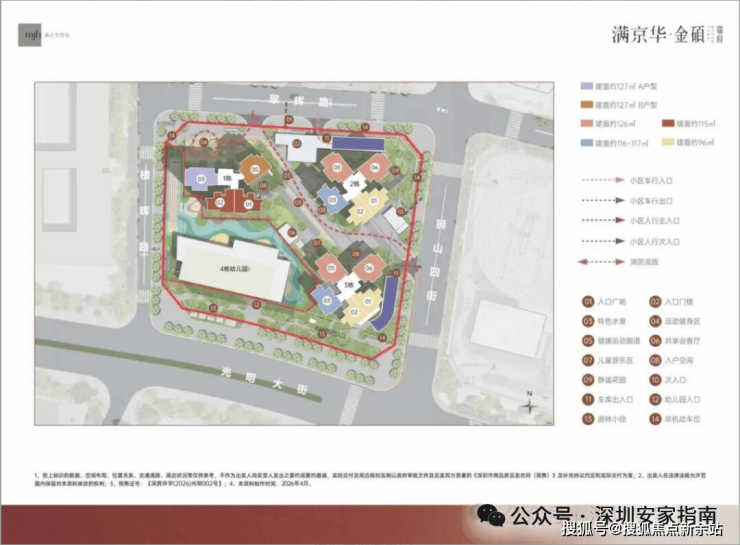
Task: Click legend marker 02 入口门楼
Action: (656, 302)
